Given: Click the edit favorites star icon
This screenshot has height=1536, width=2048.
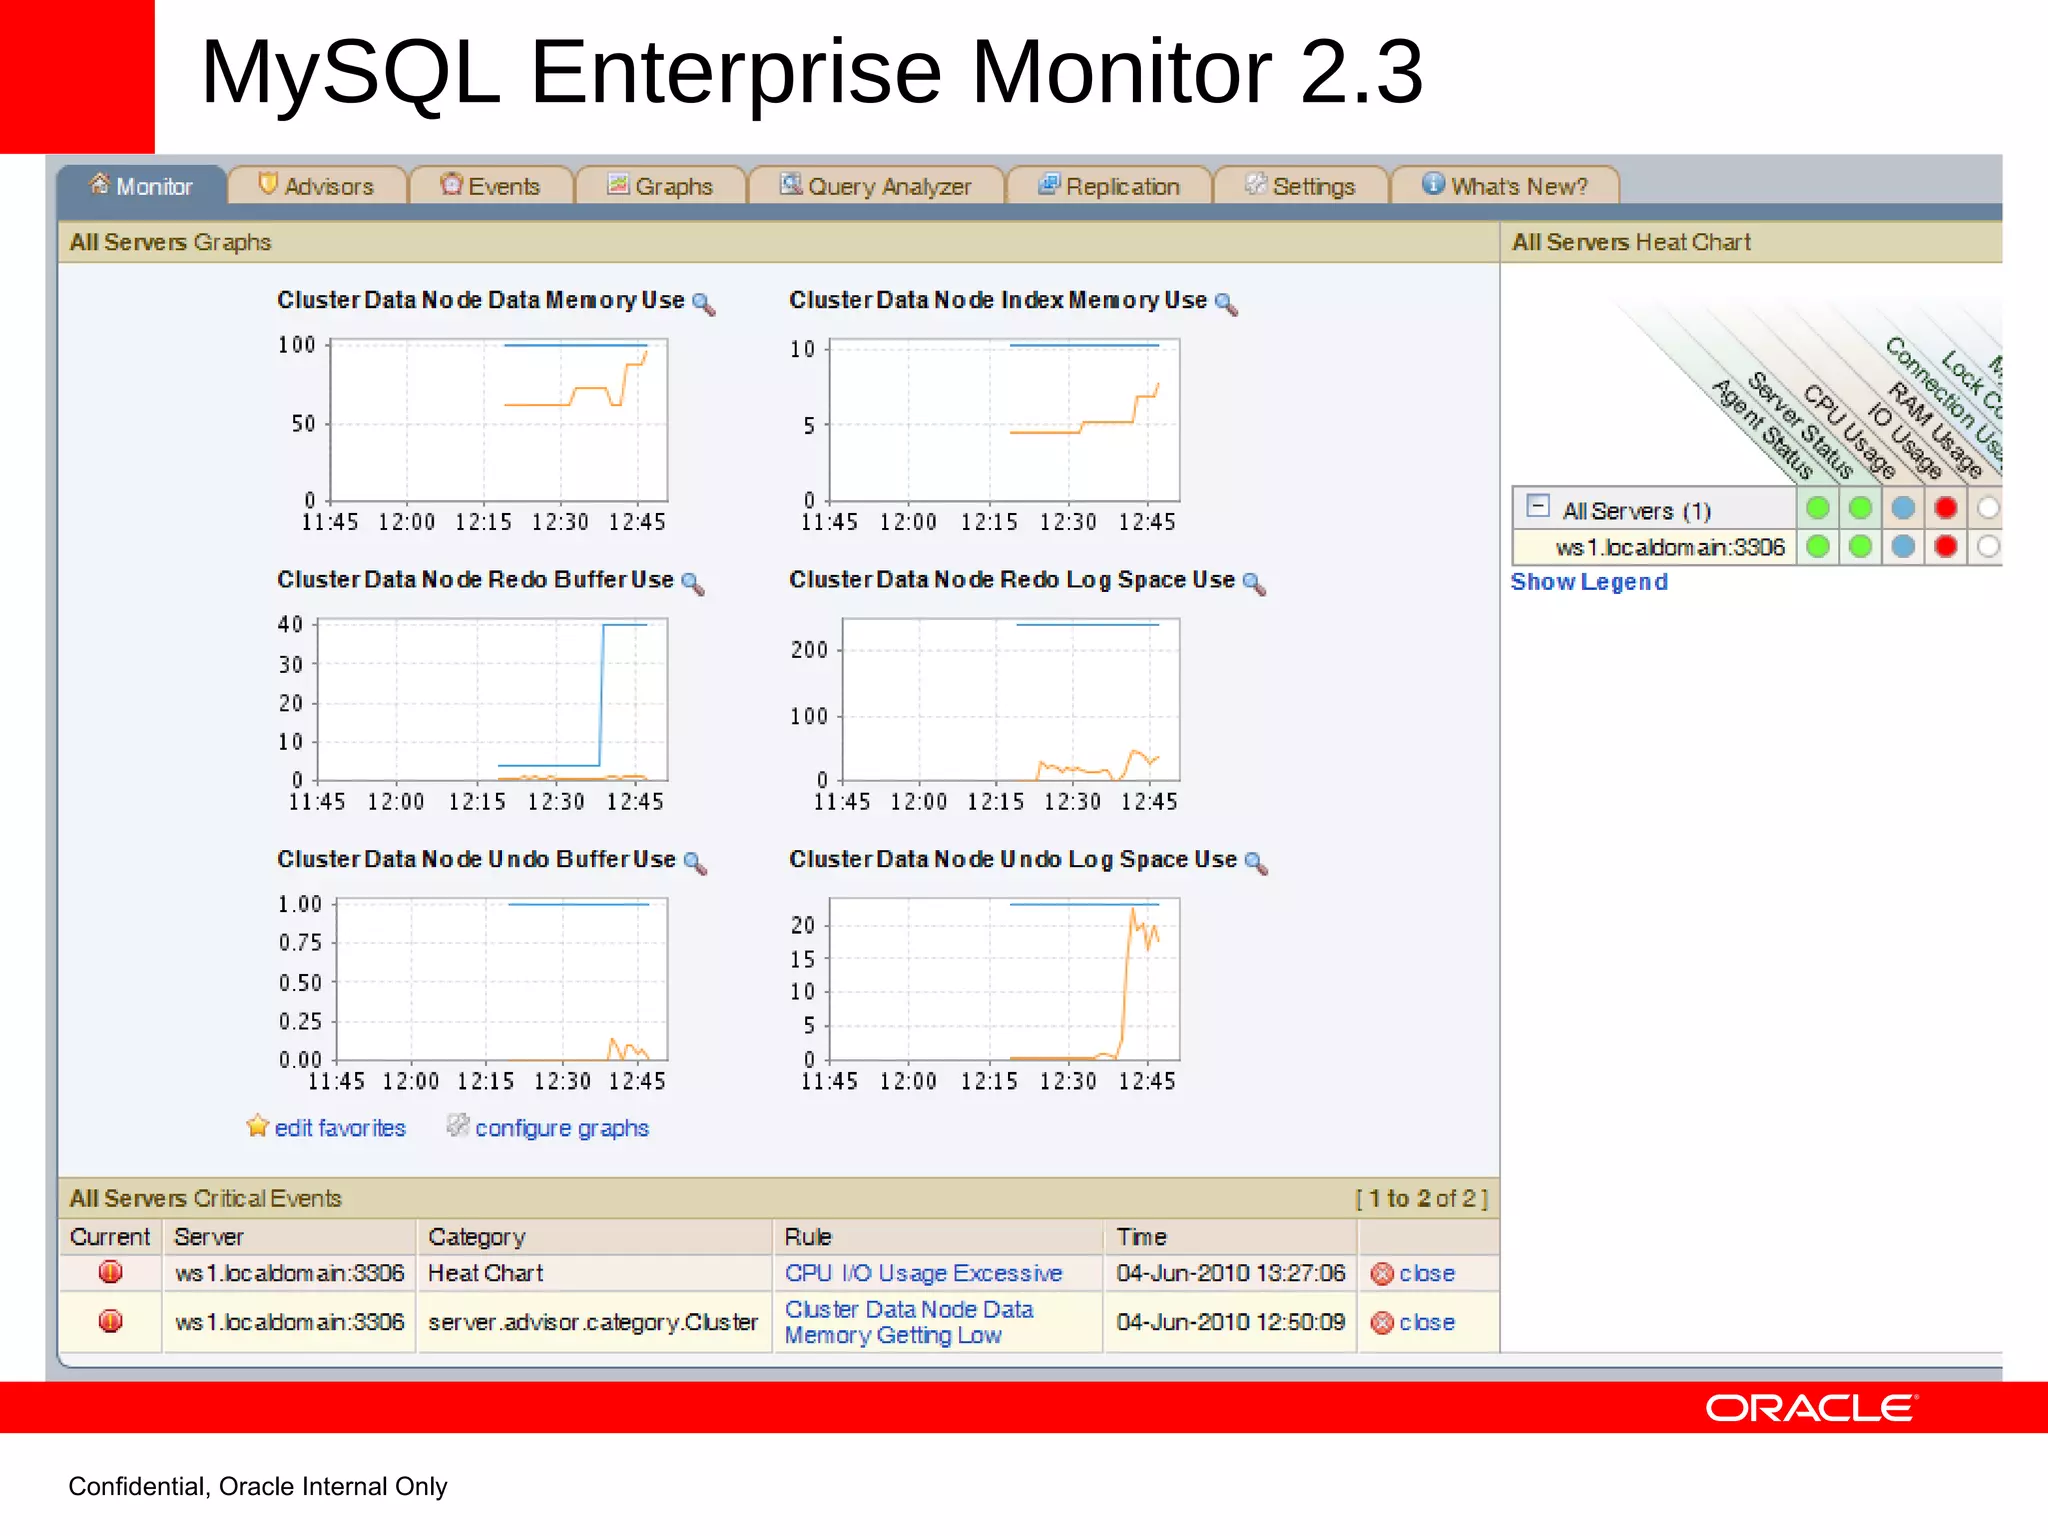Looking at the screenshot, I should [x=257, y=1125].
